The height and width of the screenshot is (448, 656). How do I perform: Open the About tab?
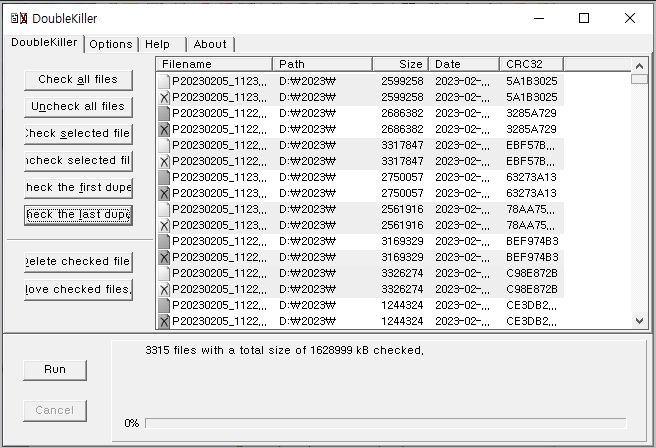point(211,44)
